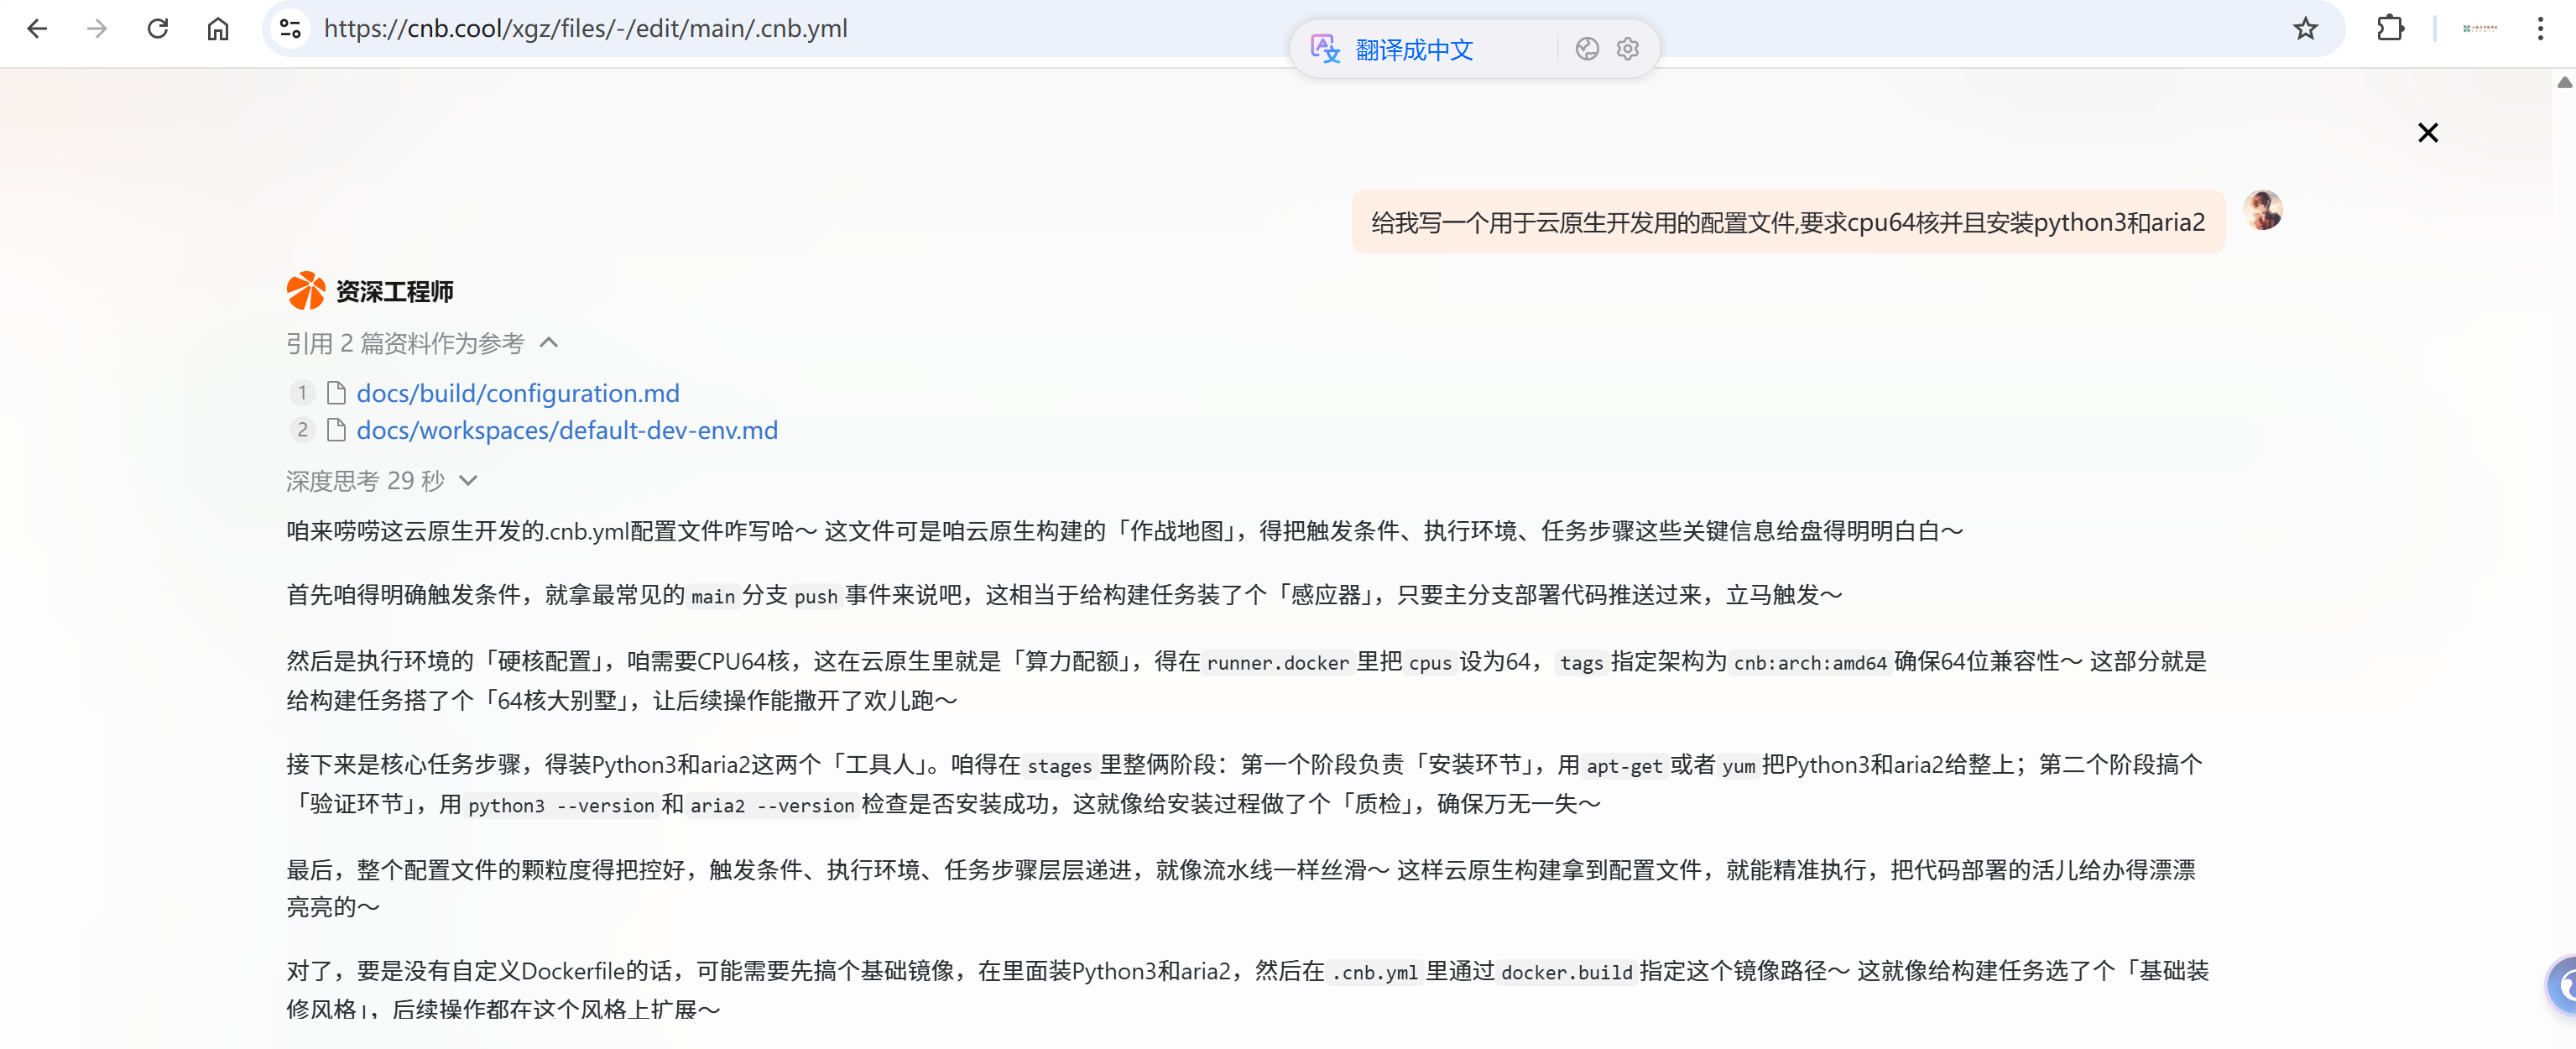Open the Chrome three-dot menu
This screenshot has height=1049, width=2576.
(x=2542, y=29)
